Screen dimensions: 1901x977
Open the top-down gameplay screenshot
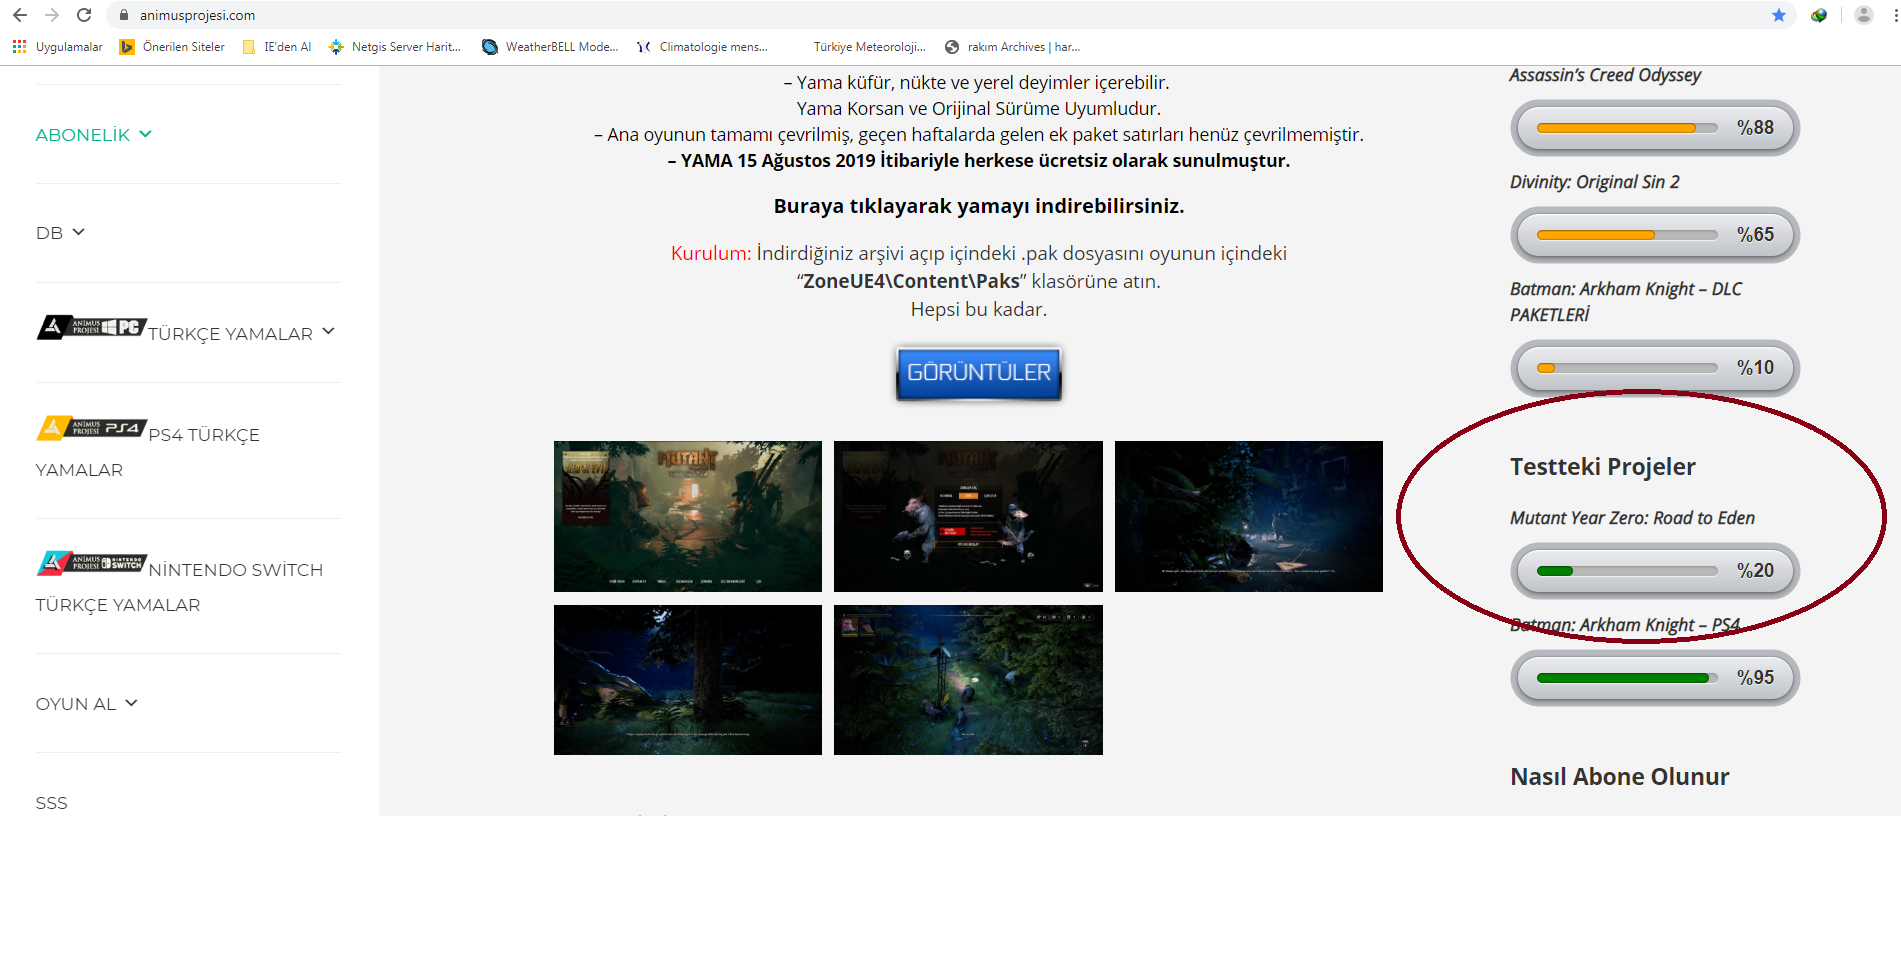click(x=968, y=680)
